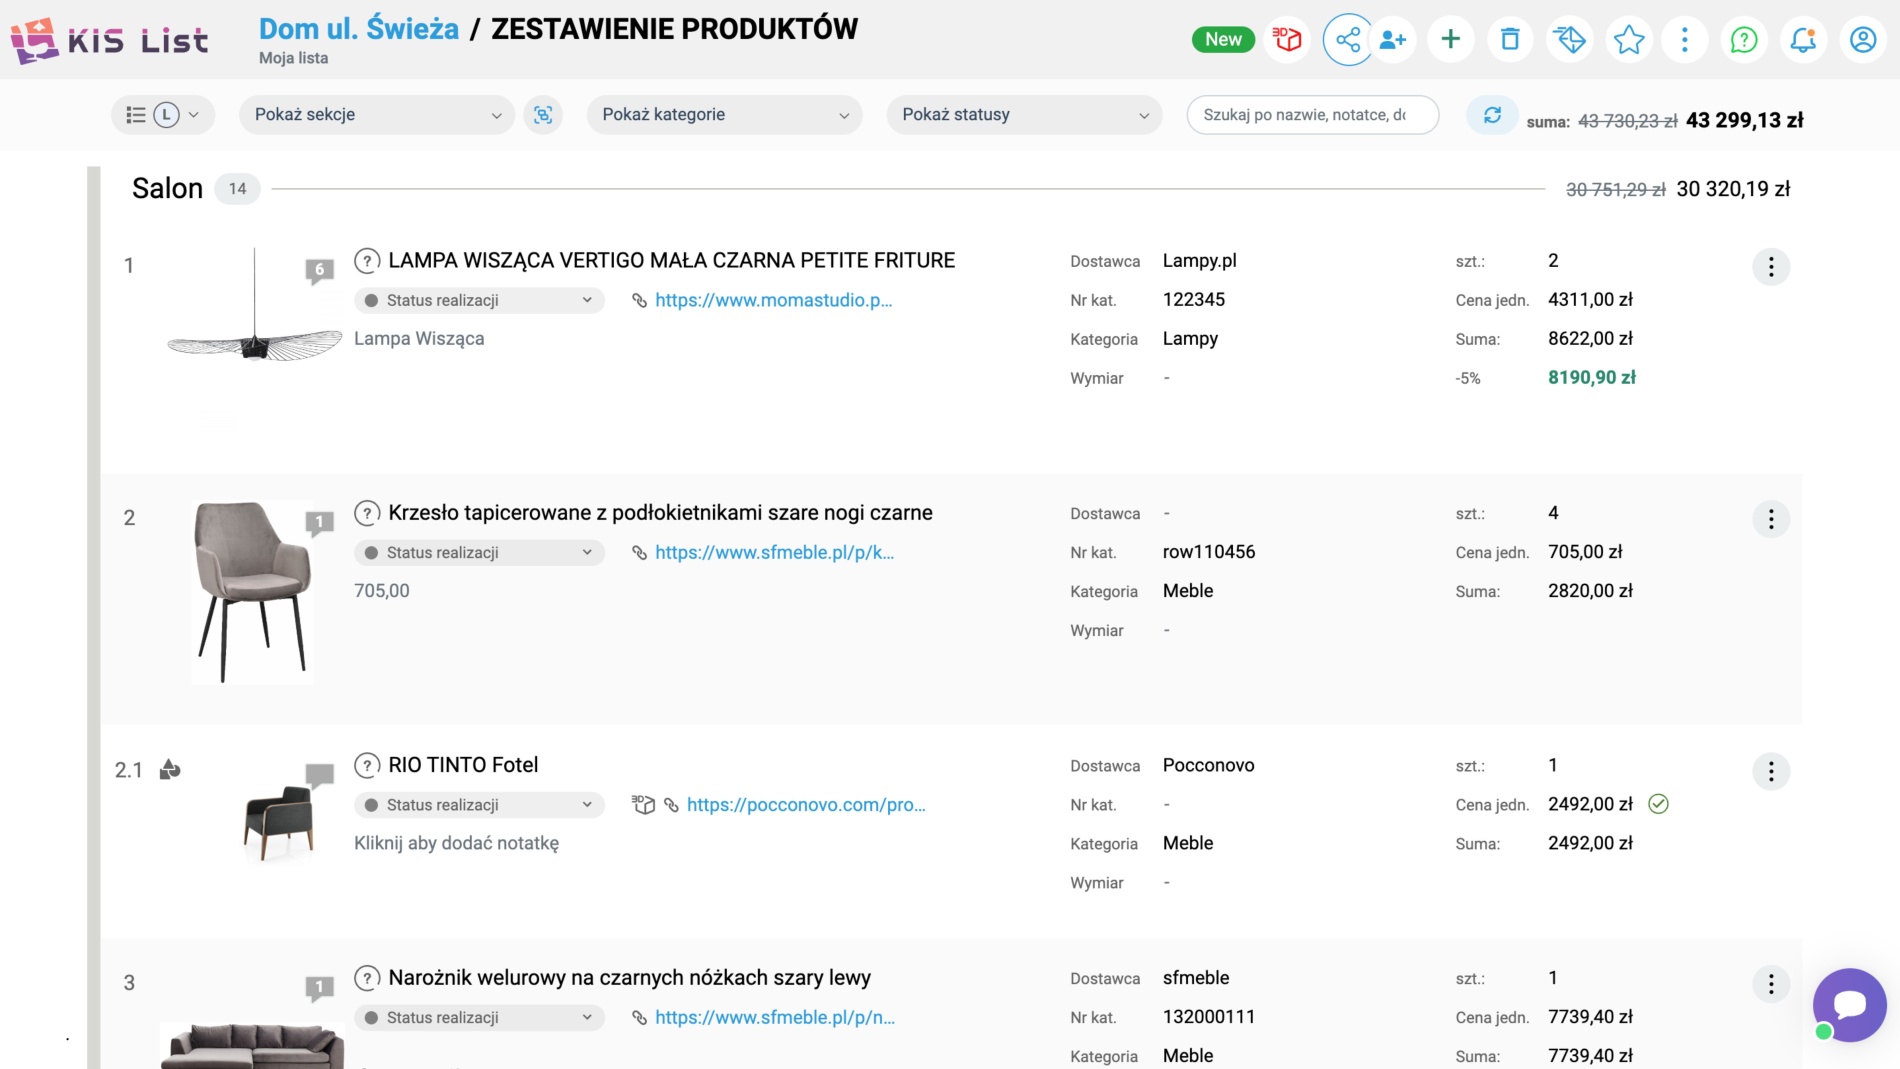Viewport: 1900px width, 1069px height.
Task: Open the Pokaż kategorie dropdown
Action: [724, 115]
